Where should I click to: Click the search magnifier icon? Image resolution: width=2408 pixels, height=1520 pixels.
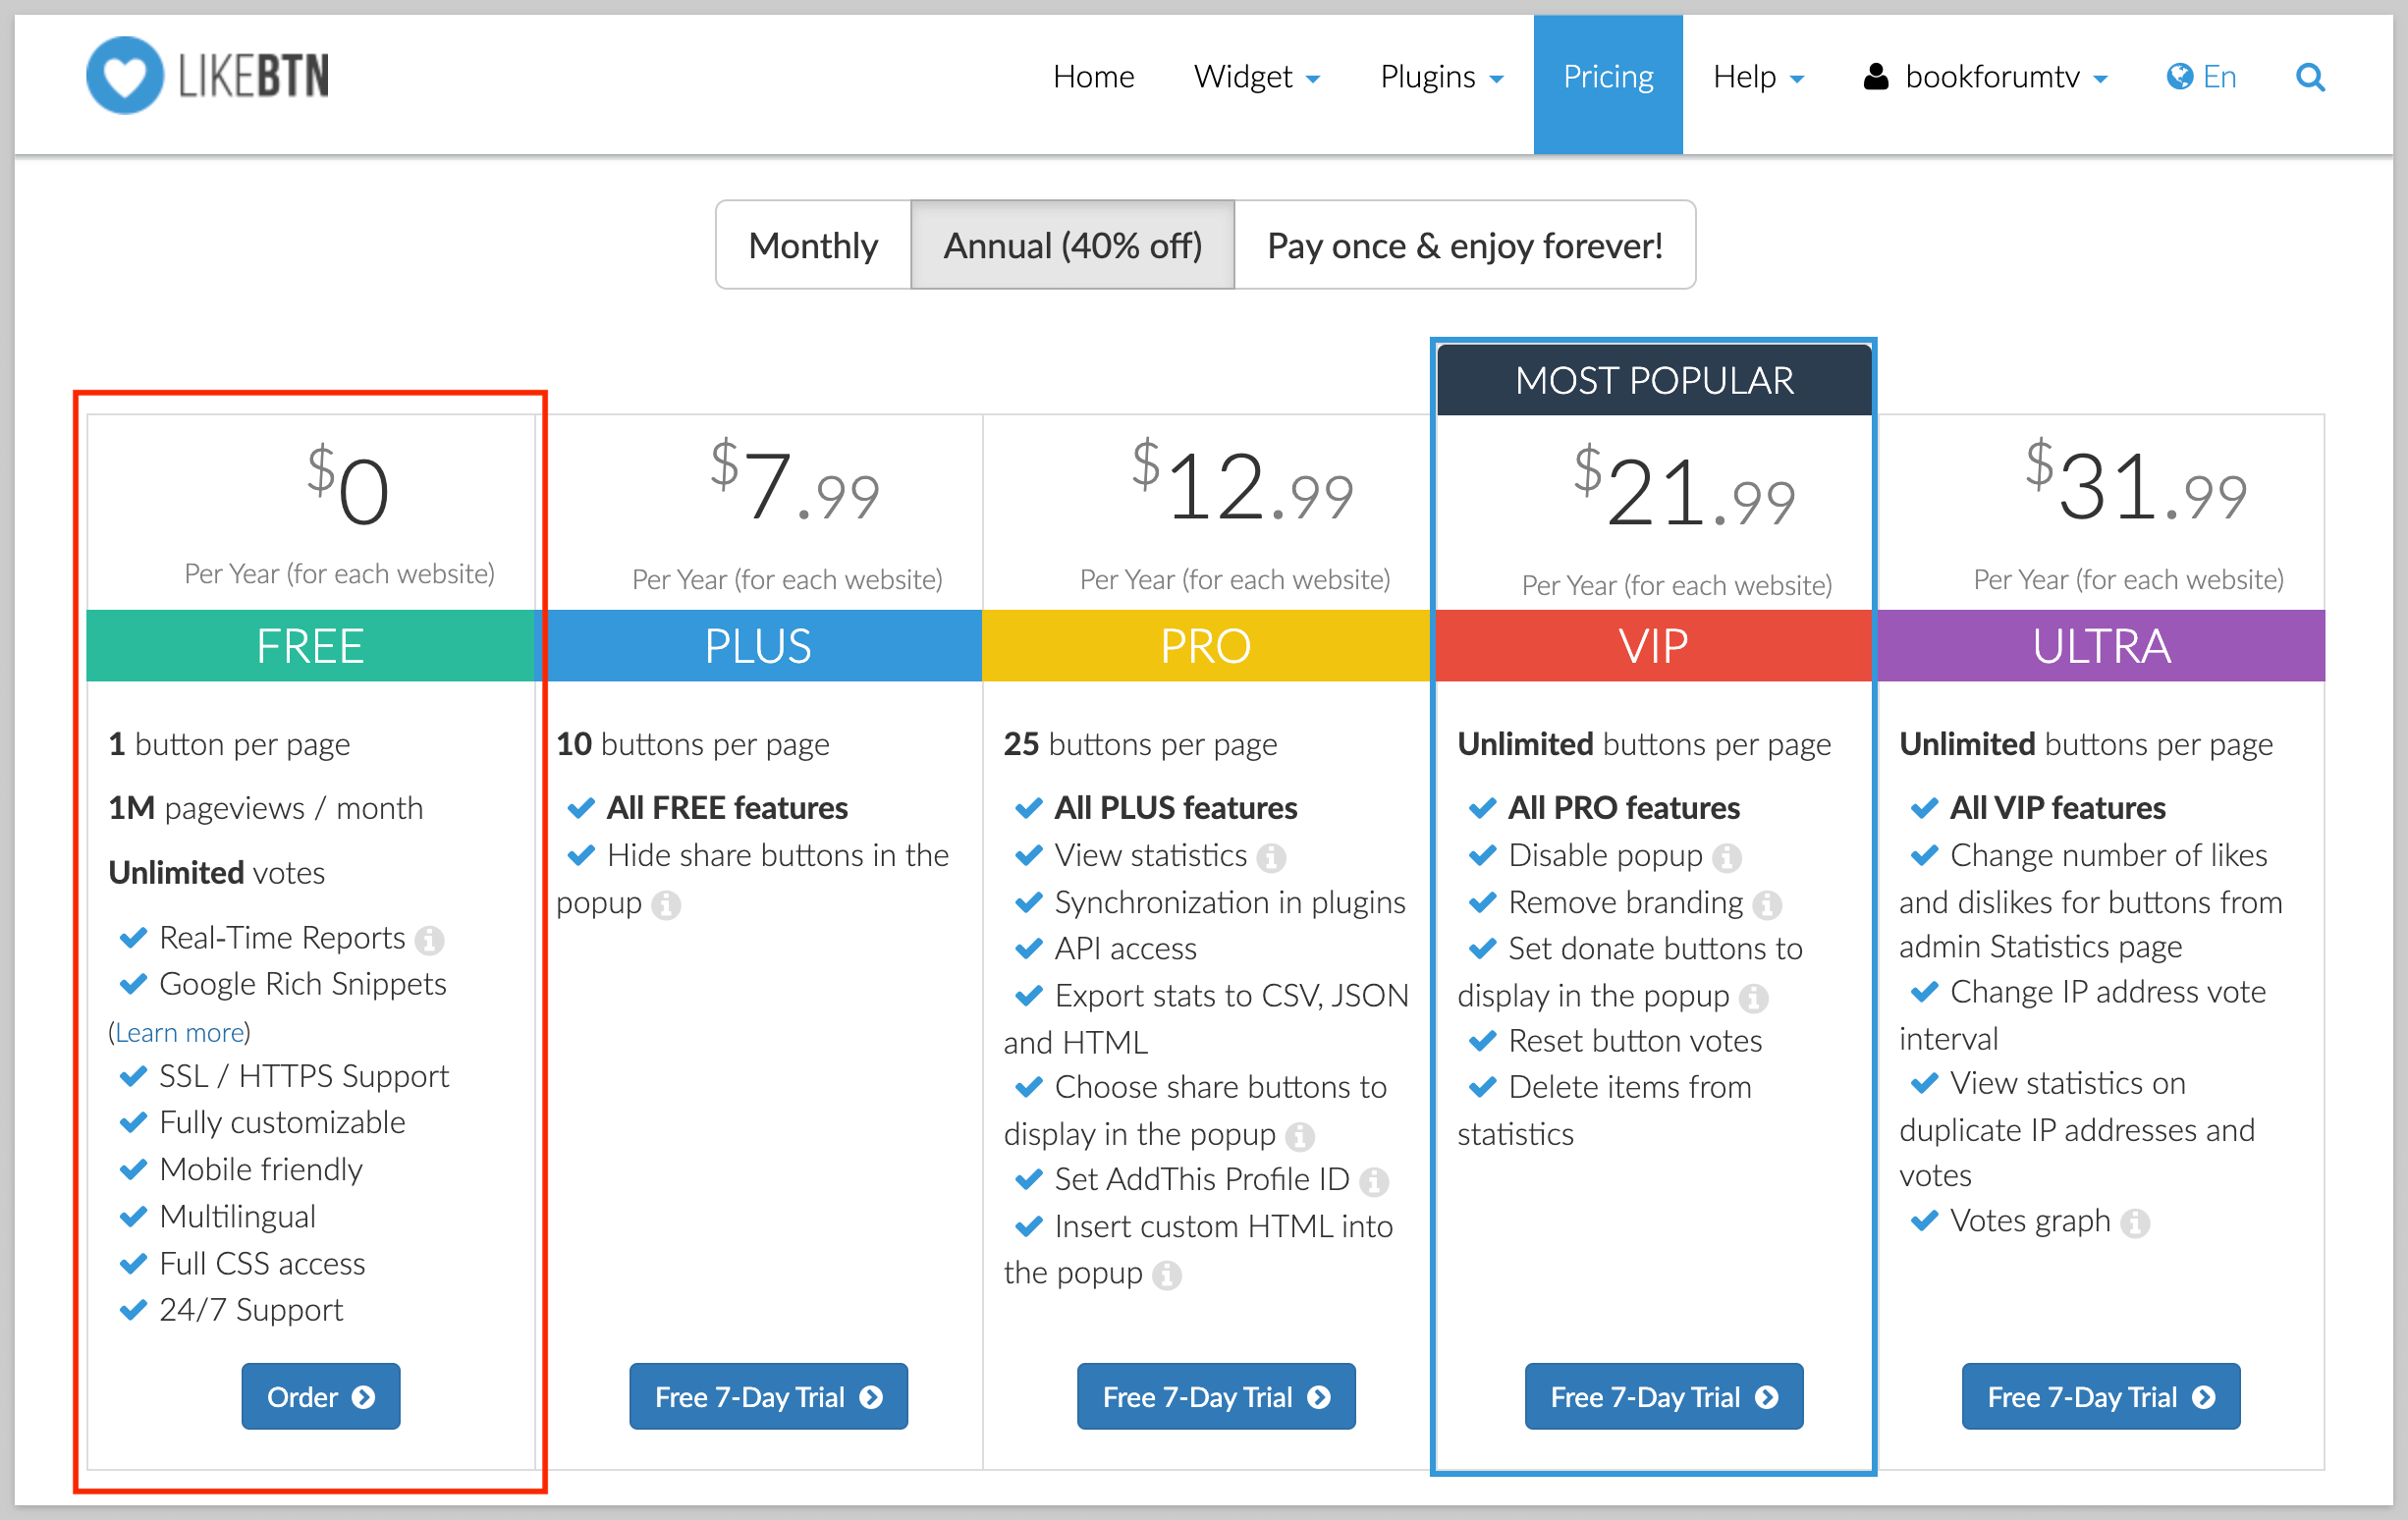point(2309,77)
